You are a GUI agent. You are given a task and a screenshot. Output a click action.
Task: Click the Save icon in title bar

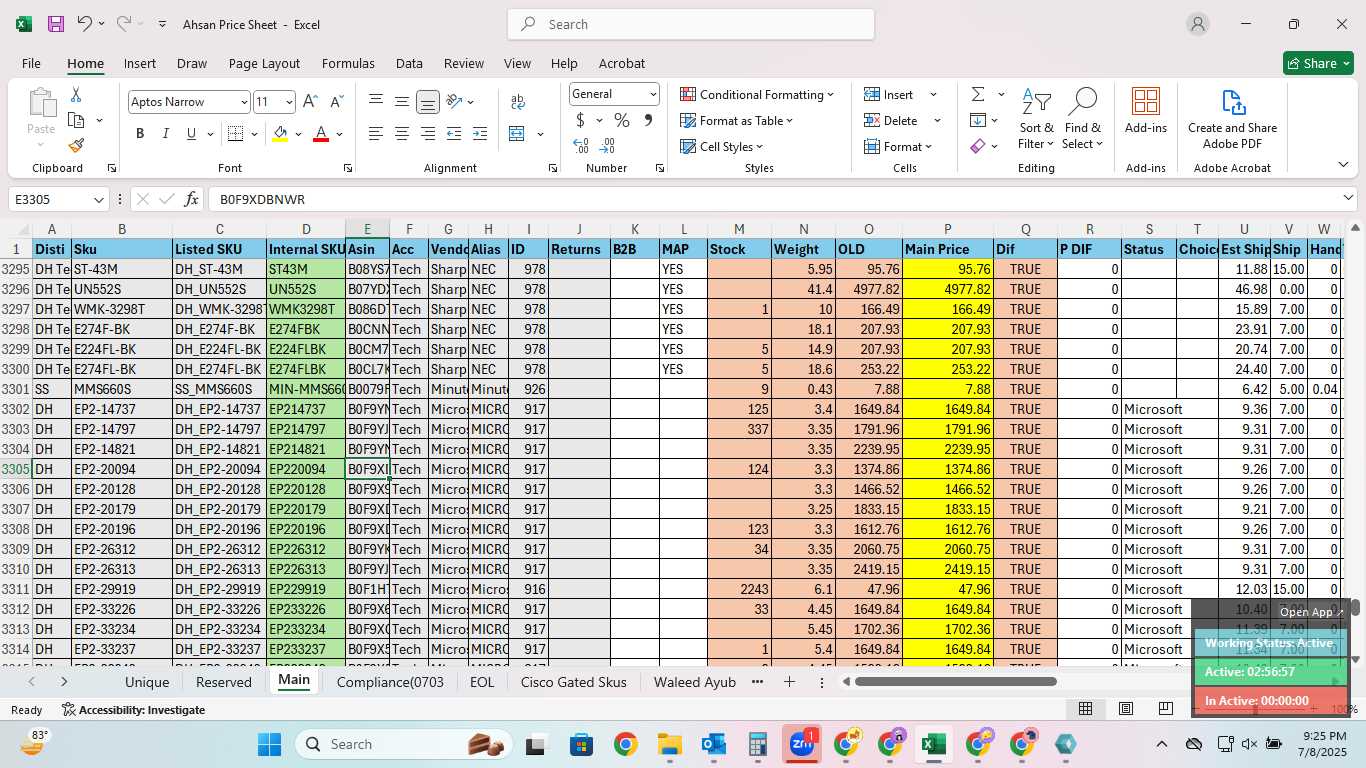click(56, 24)
